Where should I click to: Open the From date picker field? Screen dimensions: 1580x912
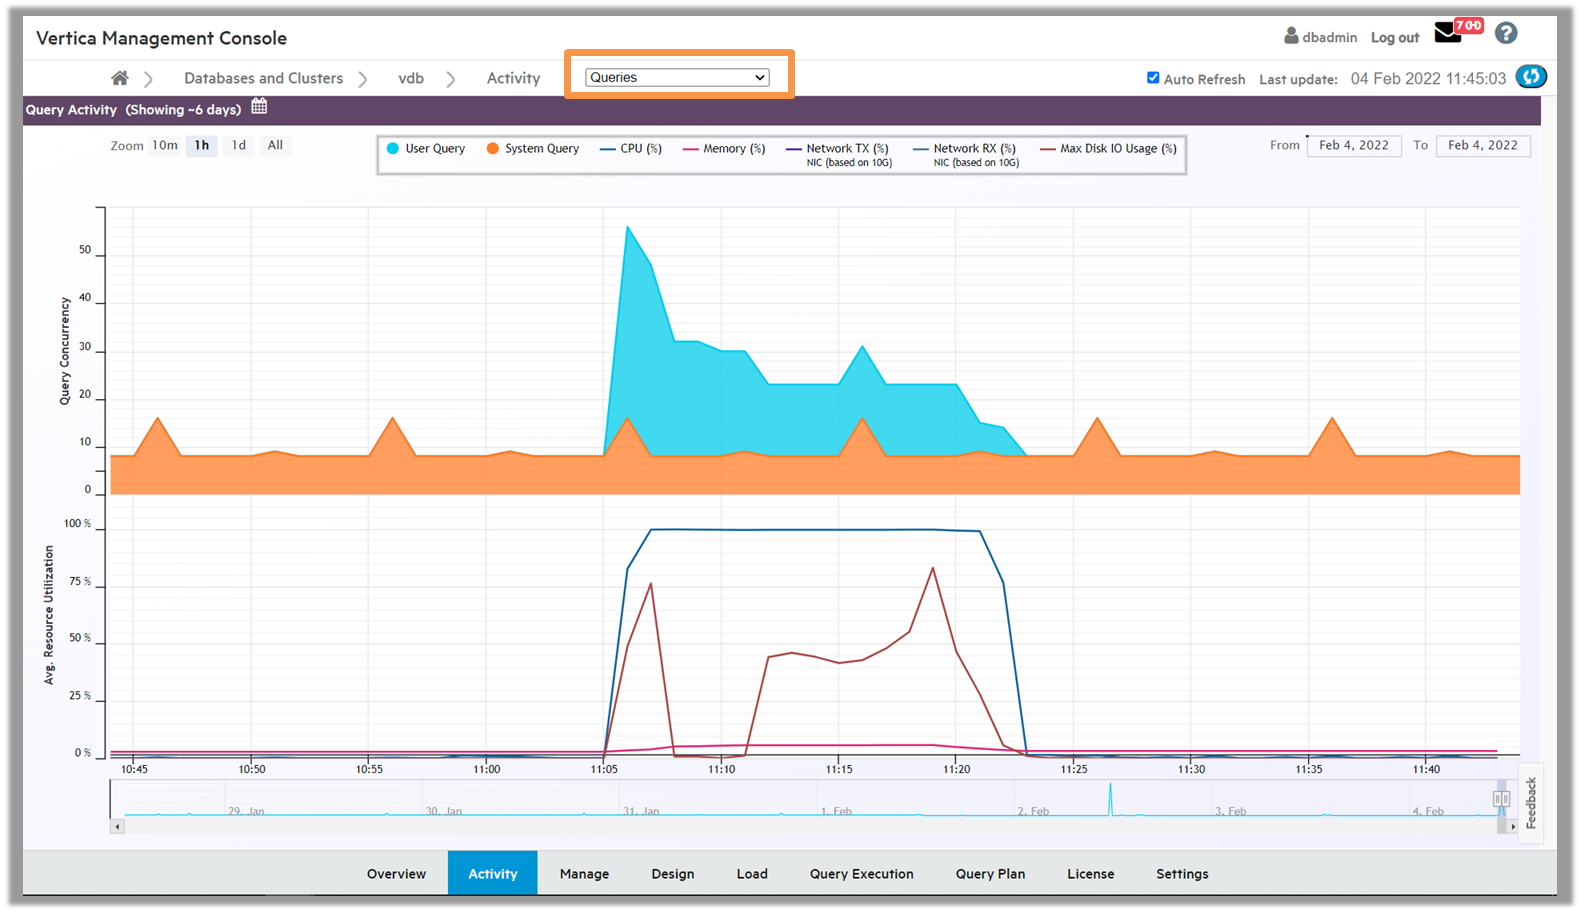[x=1353, y=146]
